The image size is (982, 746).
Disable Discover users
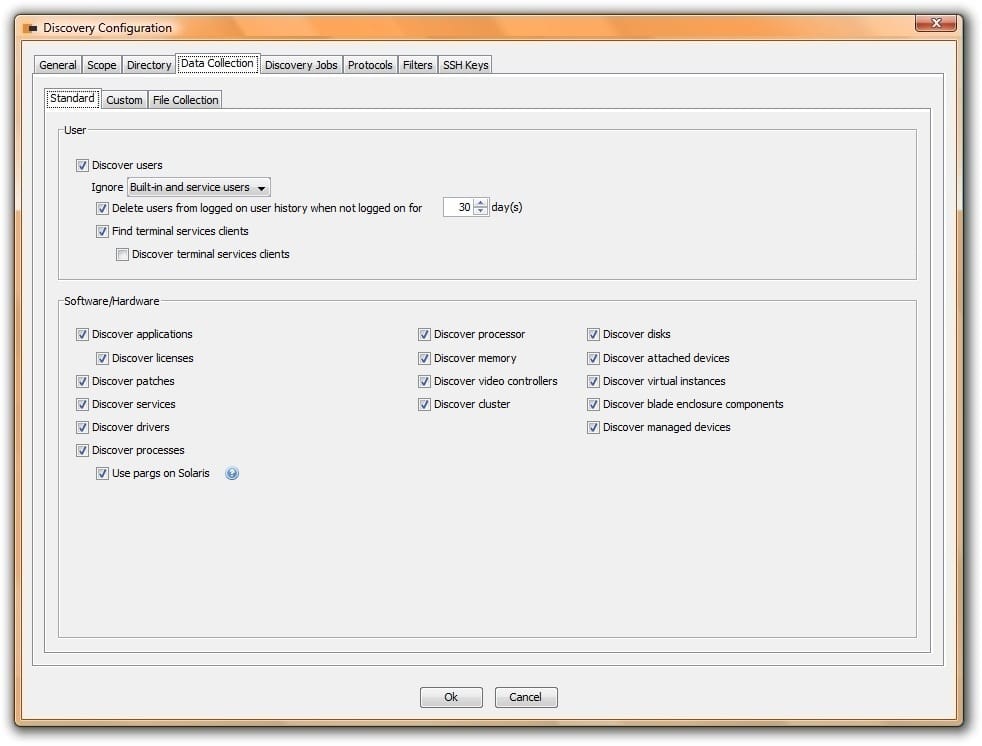tap(83, 165)
